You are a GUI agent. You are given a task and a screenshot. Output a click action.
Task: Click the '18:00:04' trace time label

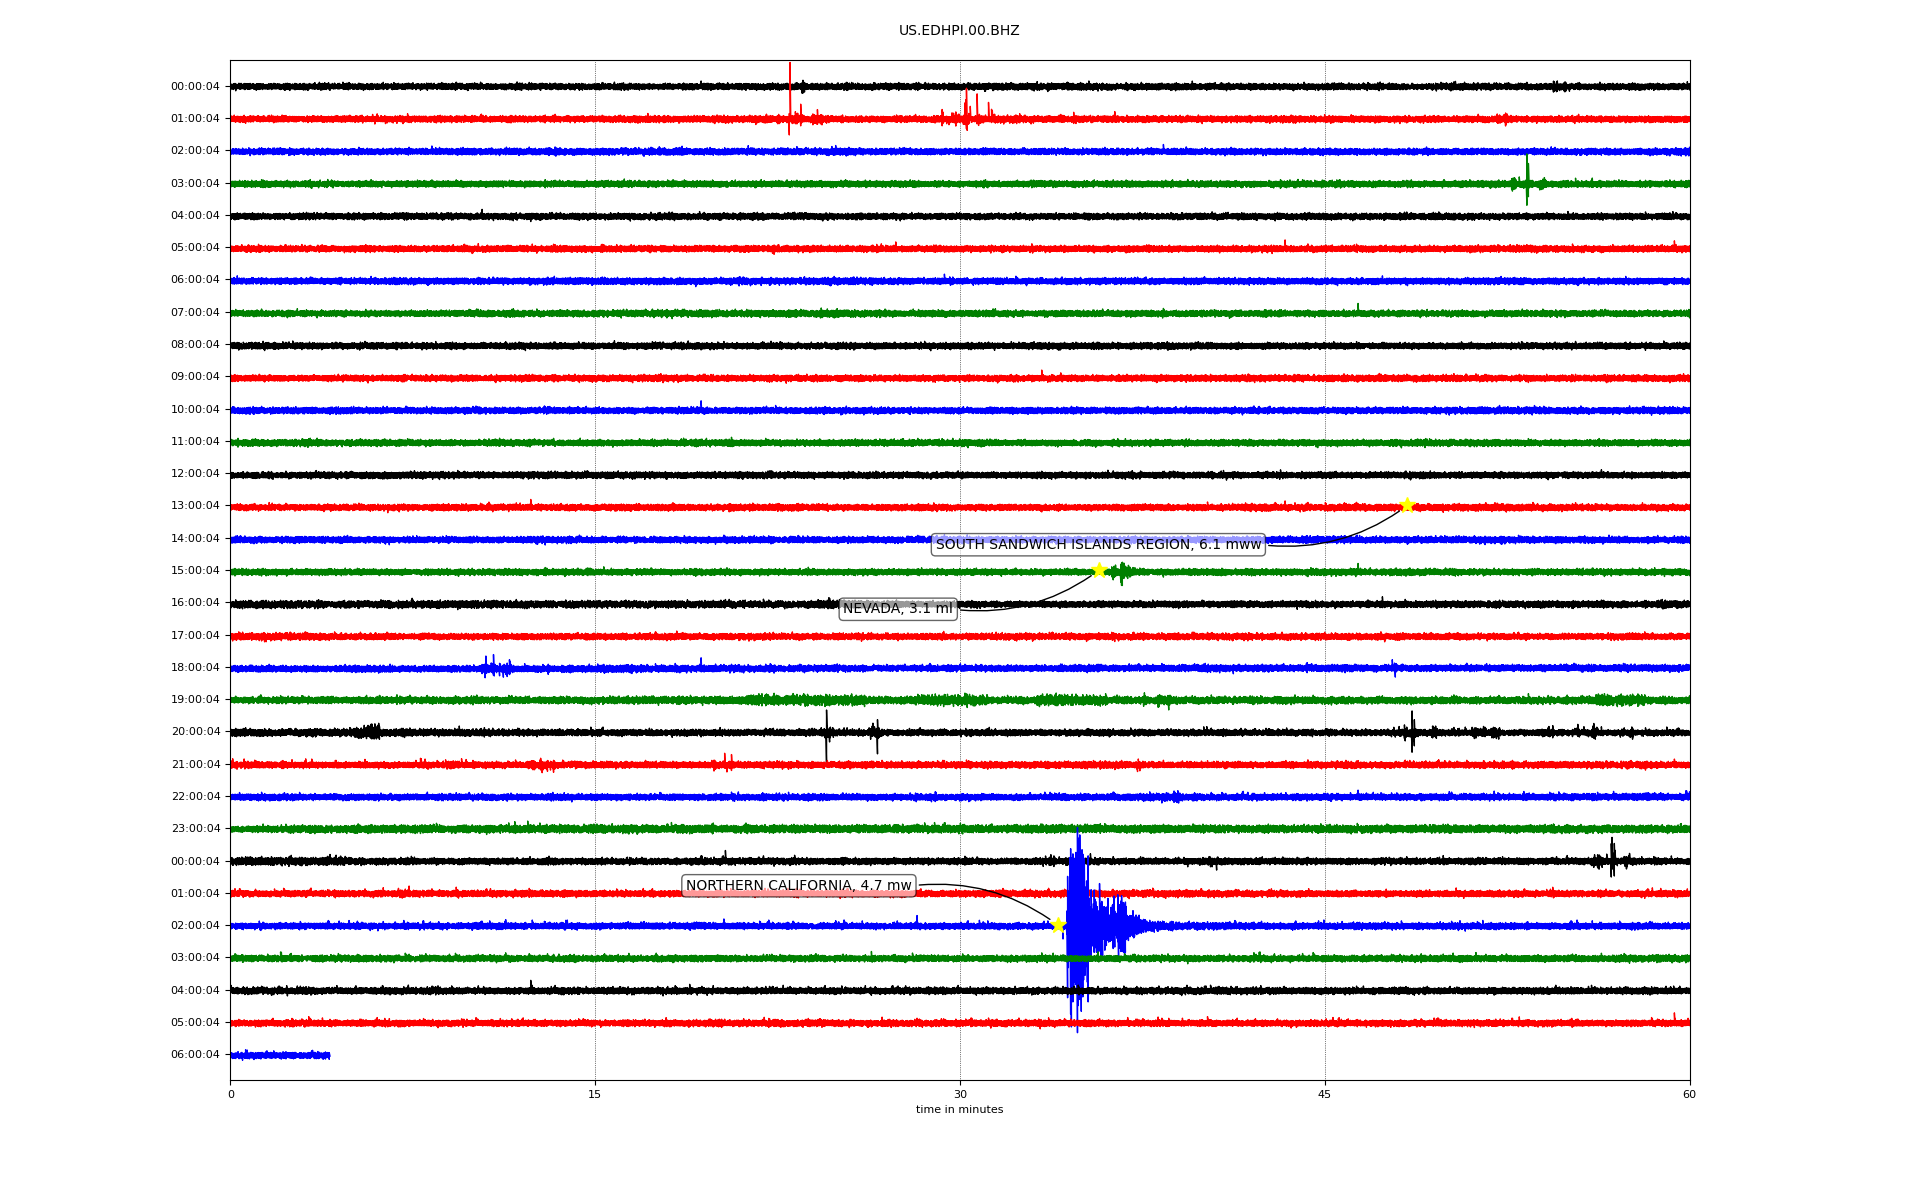tap(195, 667)
